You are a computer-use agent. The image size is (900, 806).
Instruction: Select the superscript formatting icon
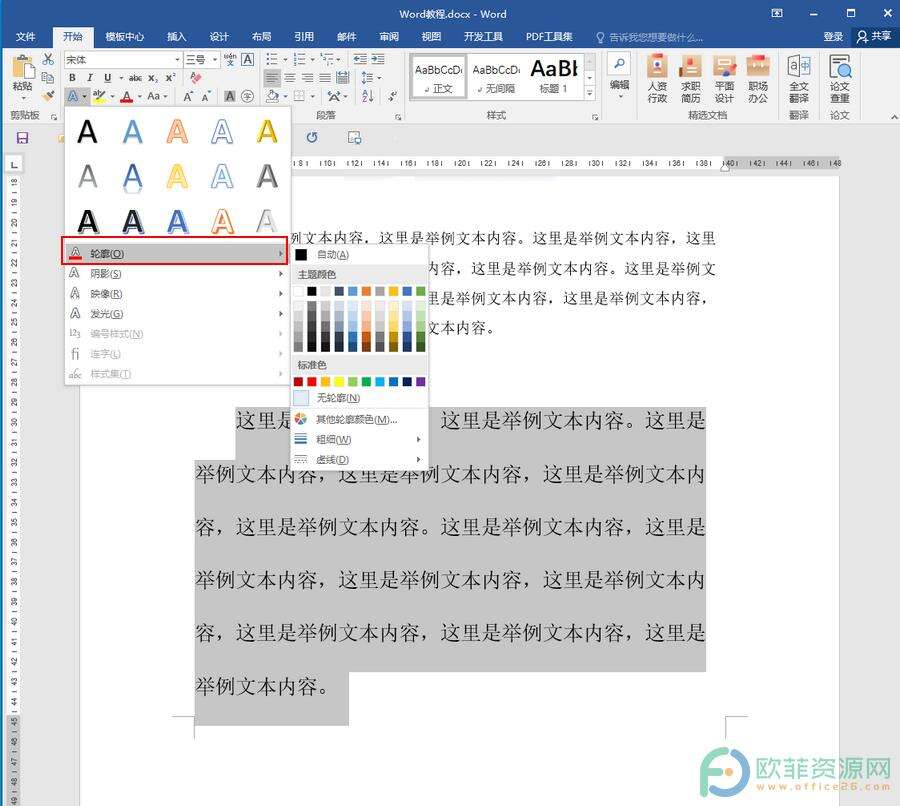pyautogui.click(x=170, y=76)
